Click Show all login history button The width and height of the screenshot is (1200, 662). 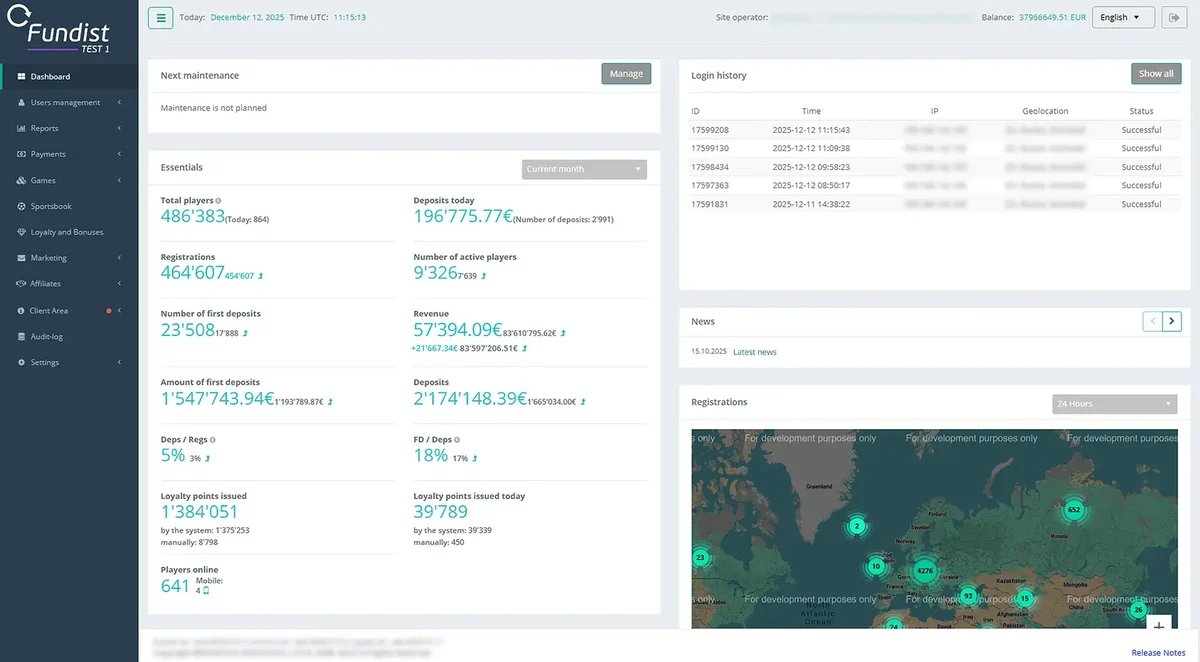[1156, 74]
